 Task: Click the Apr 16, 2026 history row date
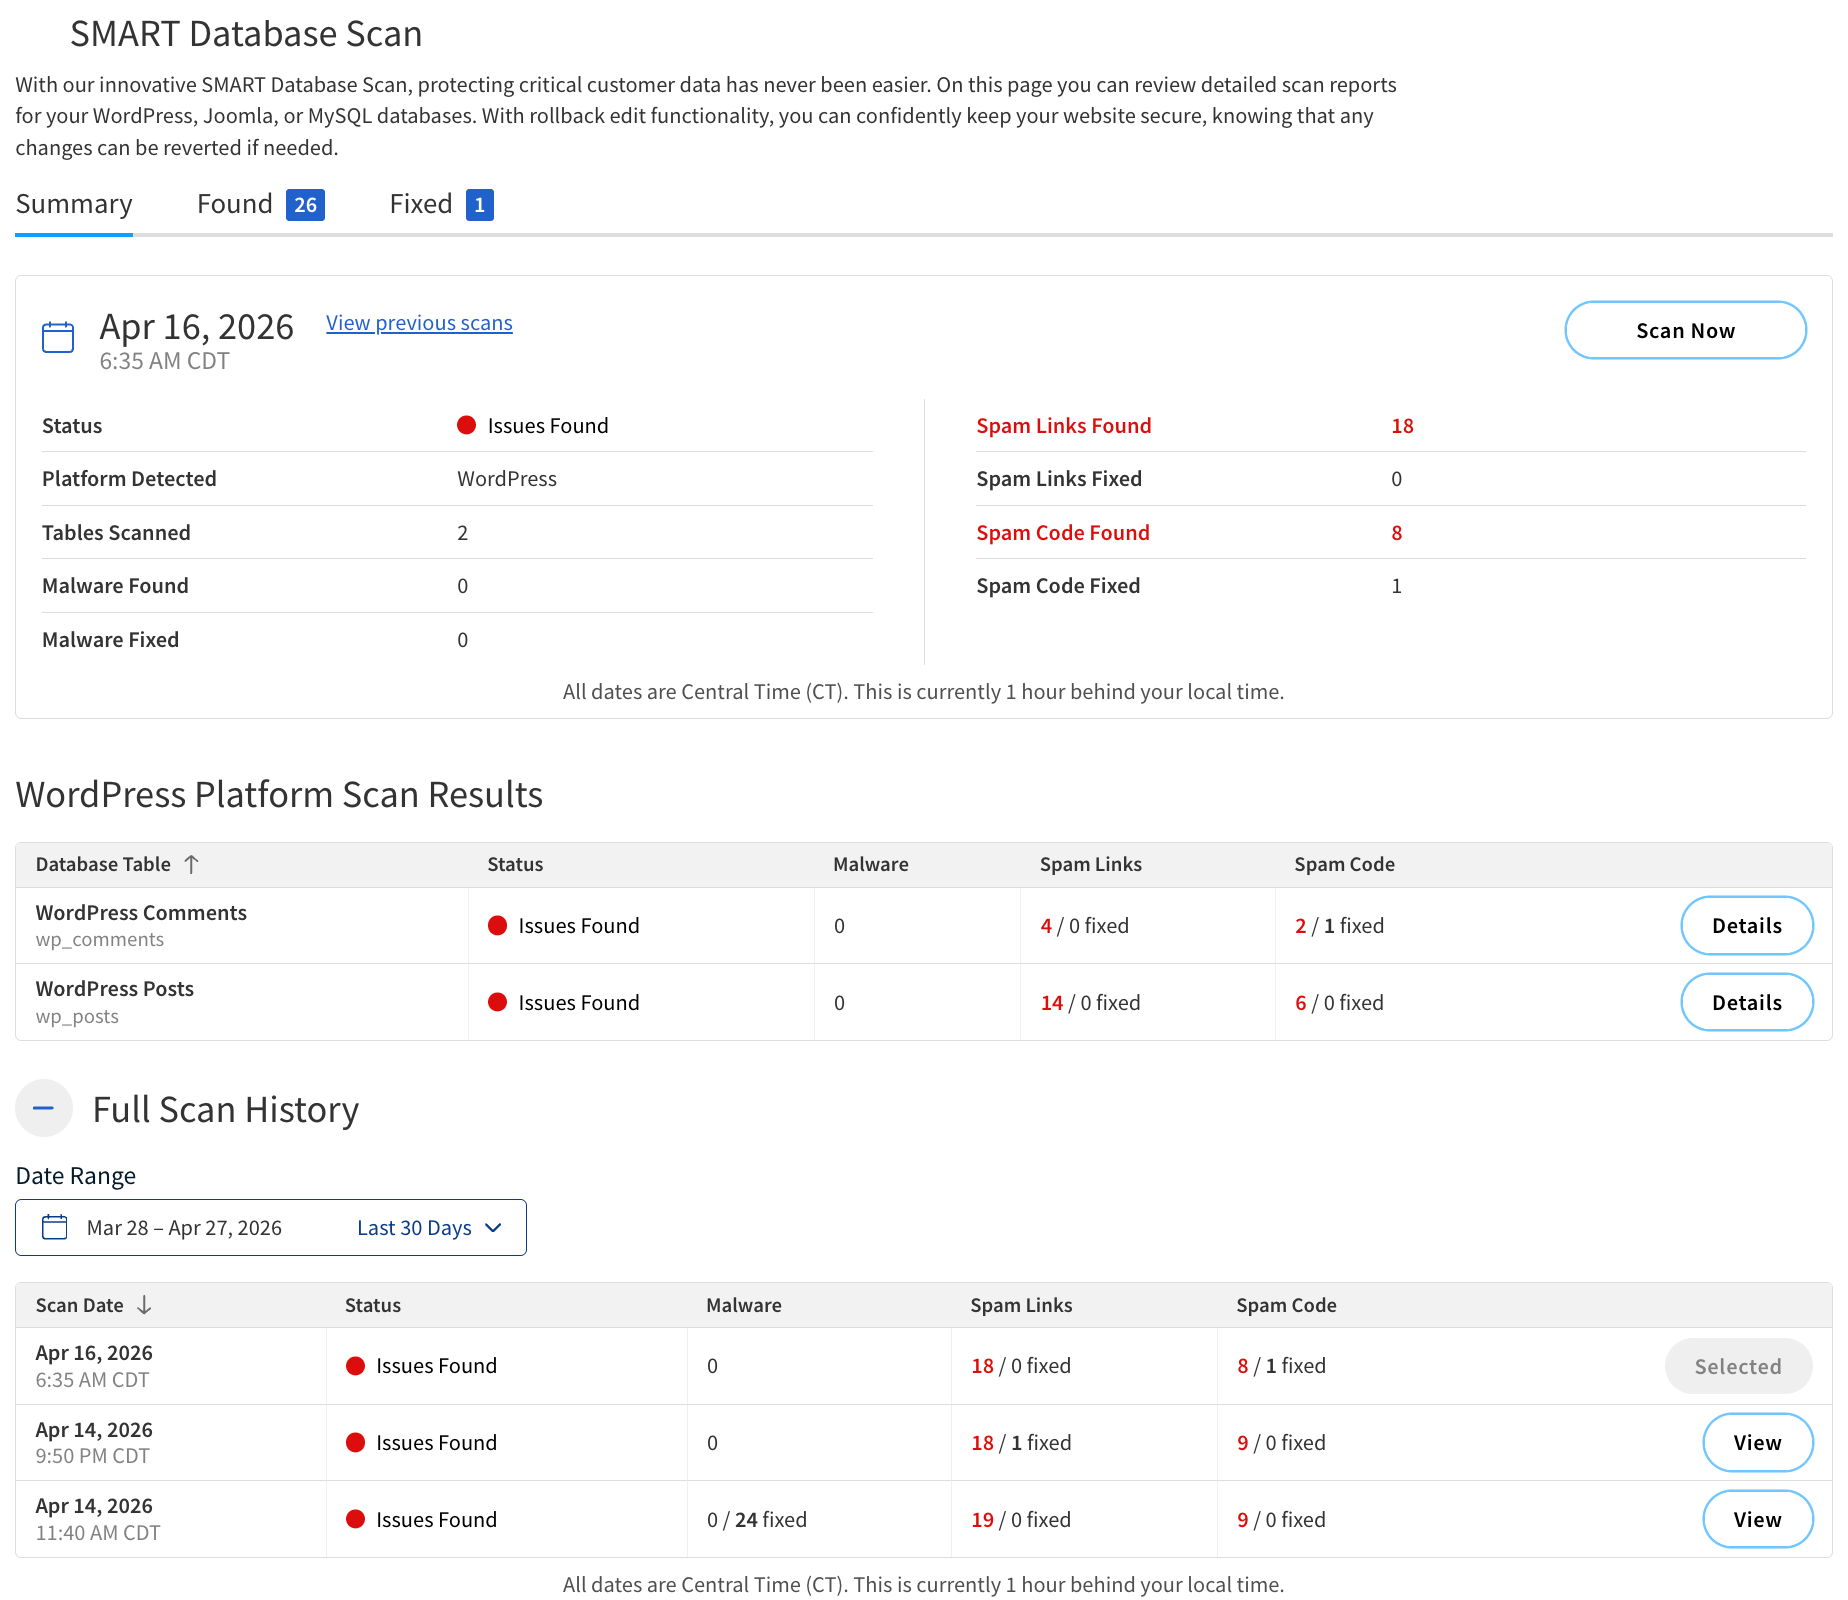coord(94,1352)
